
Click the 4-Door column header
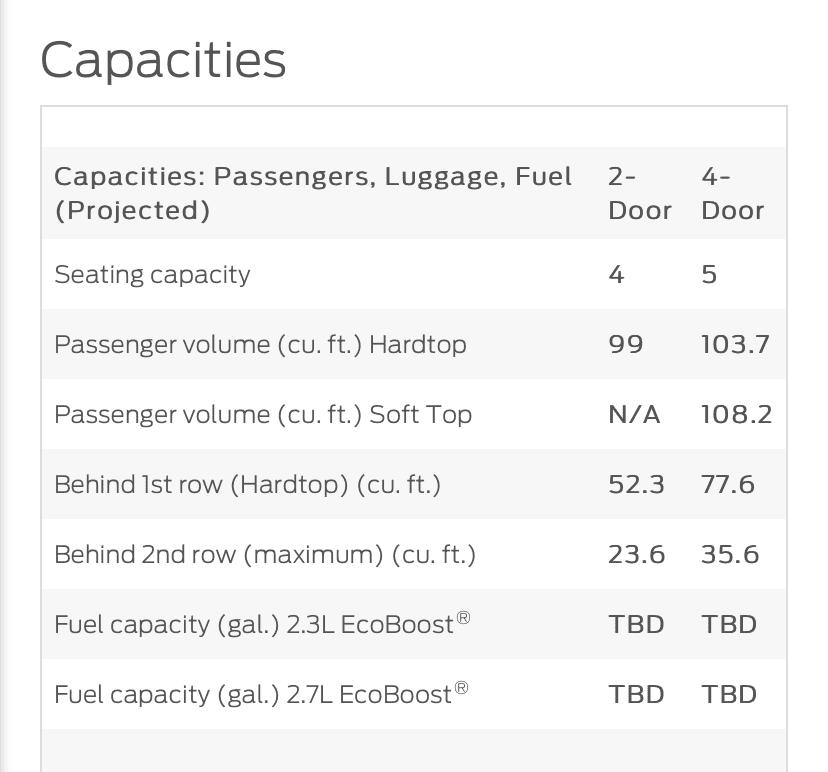pos(732,193)
